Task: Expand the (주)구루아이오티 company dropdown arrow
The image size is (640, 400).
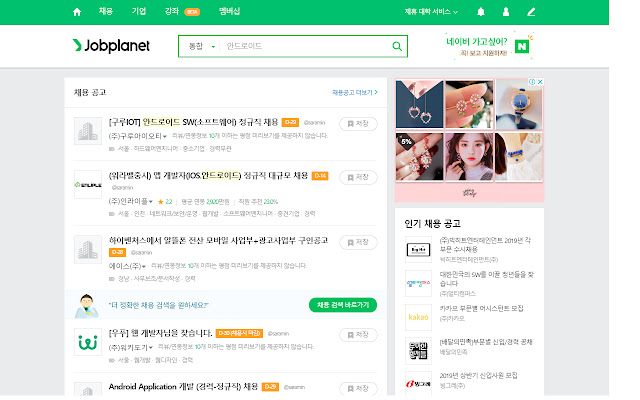Action: click(x=164, y=136)
